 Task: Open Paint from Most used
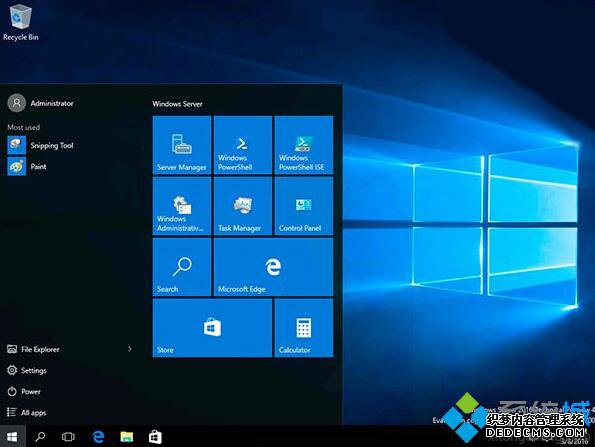pos(27,167)
